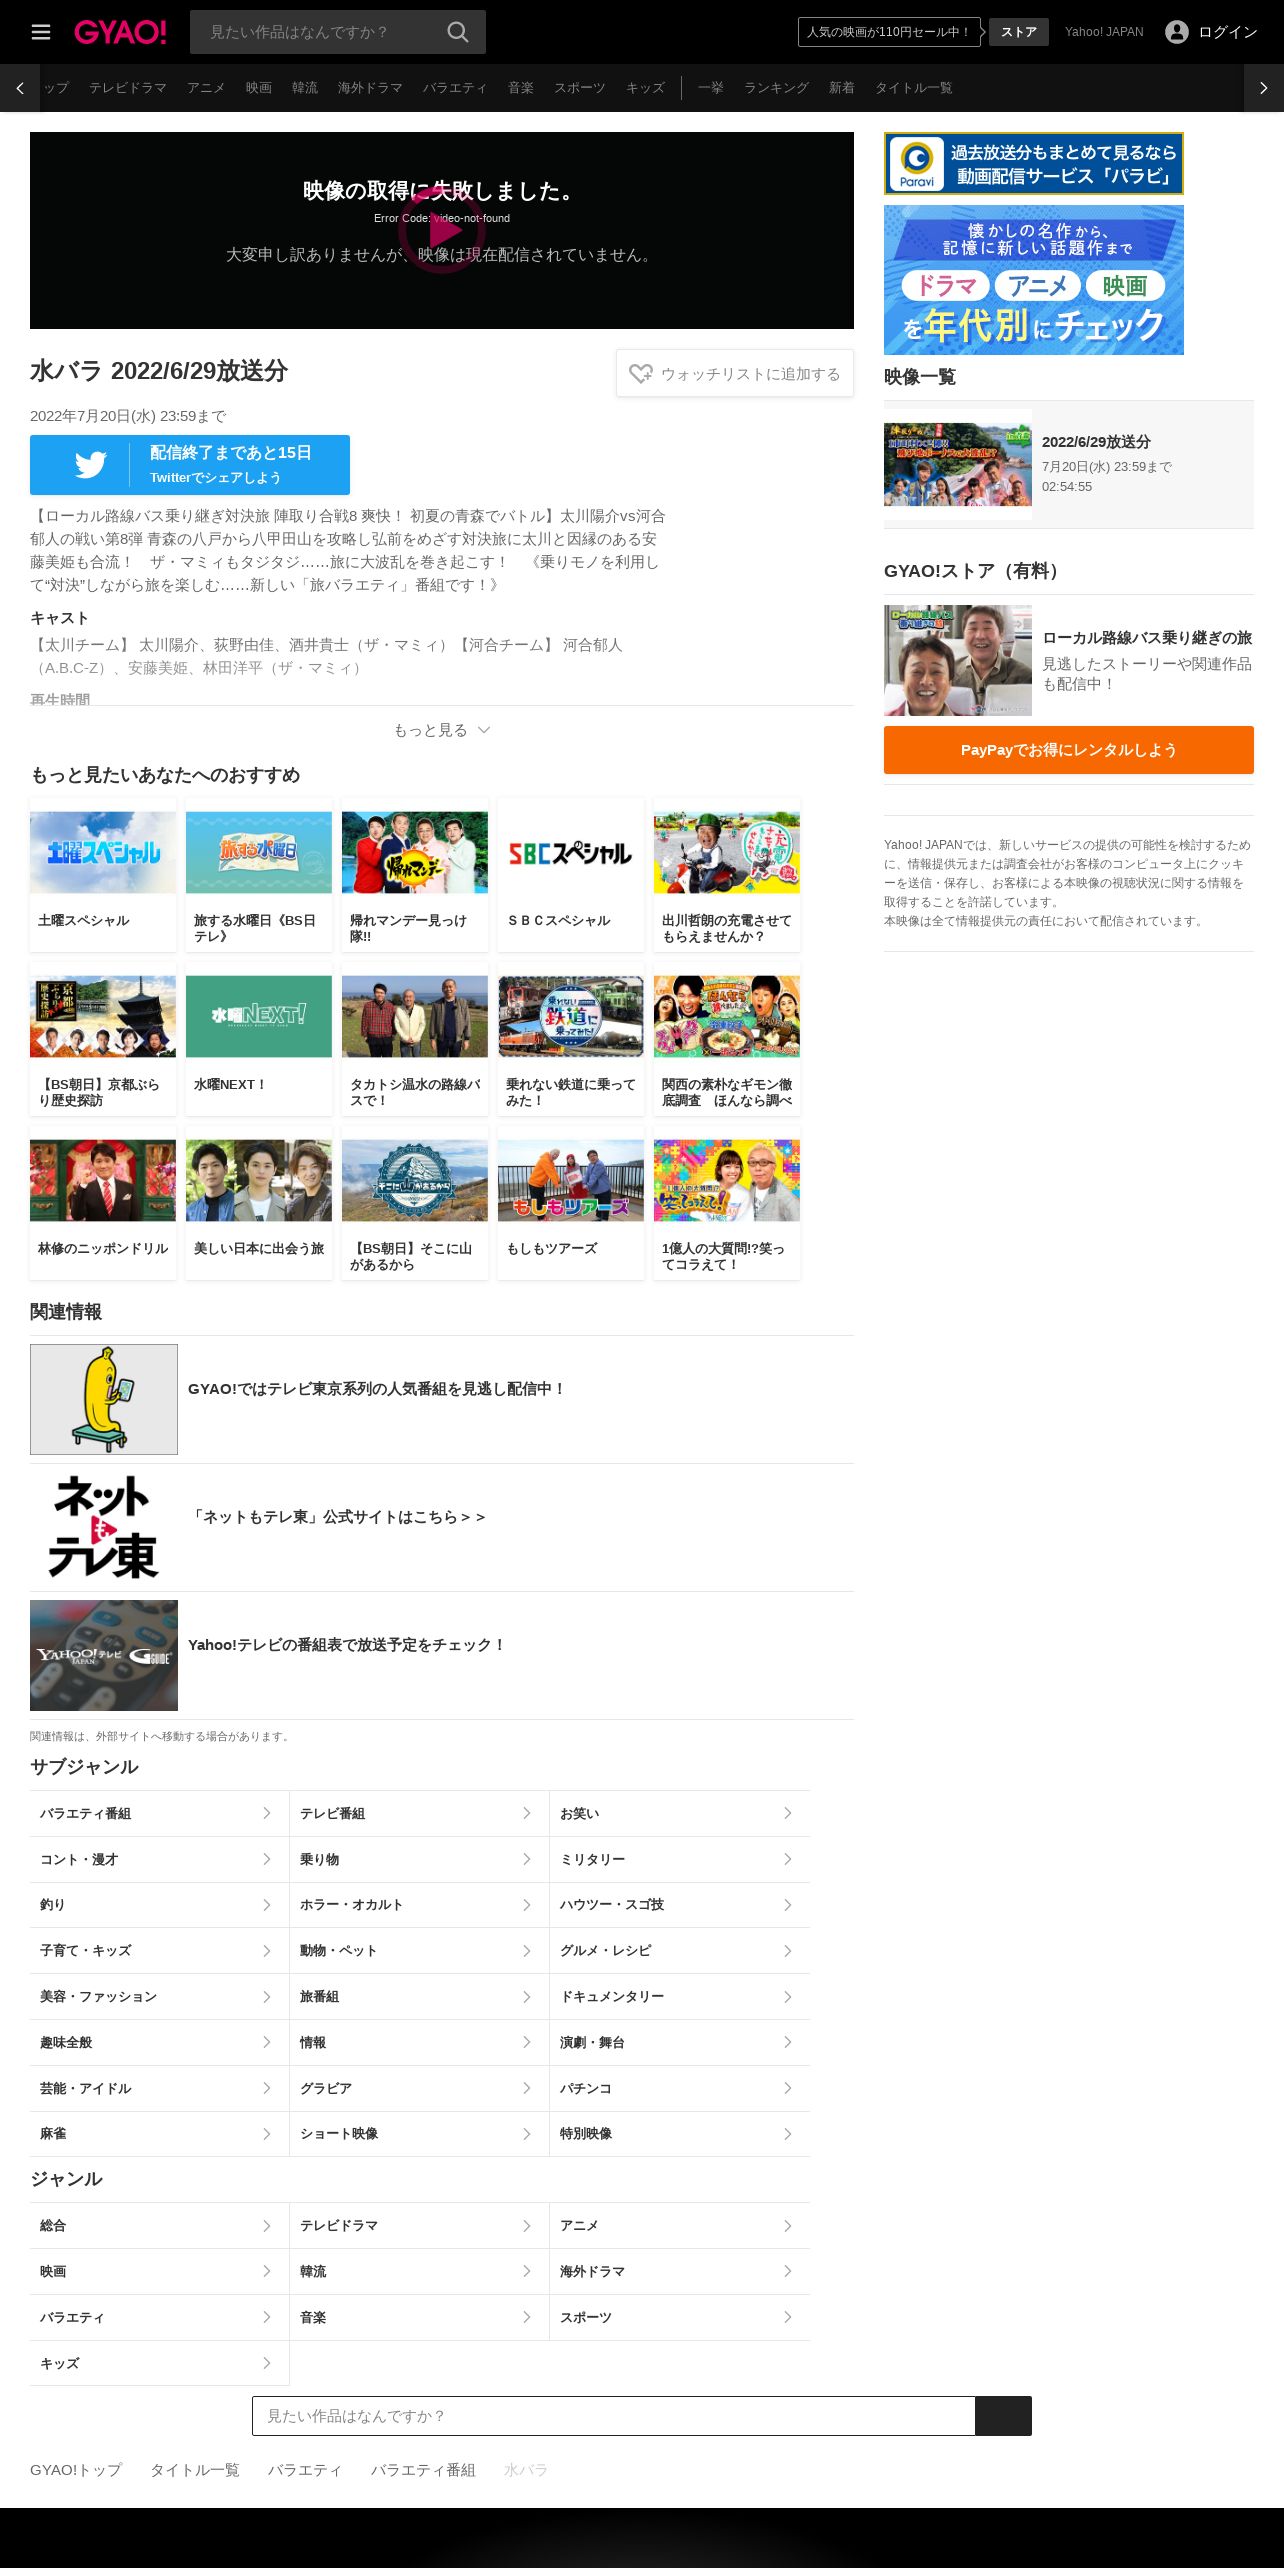Click the bottom search submit button
Screen dimensions: 1284x2568
(x=1003, y=2416)
